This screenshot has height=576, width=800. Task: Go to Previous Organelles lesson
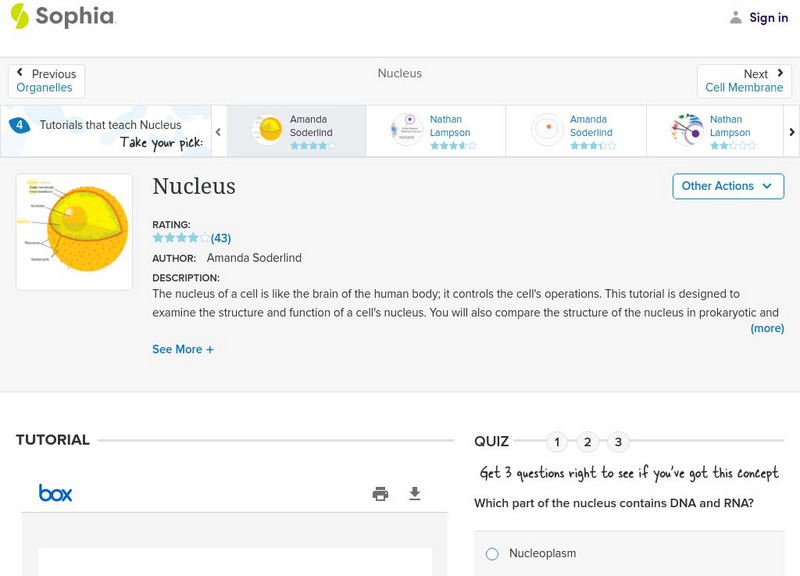click(x=46, y=81)
